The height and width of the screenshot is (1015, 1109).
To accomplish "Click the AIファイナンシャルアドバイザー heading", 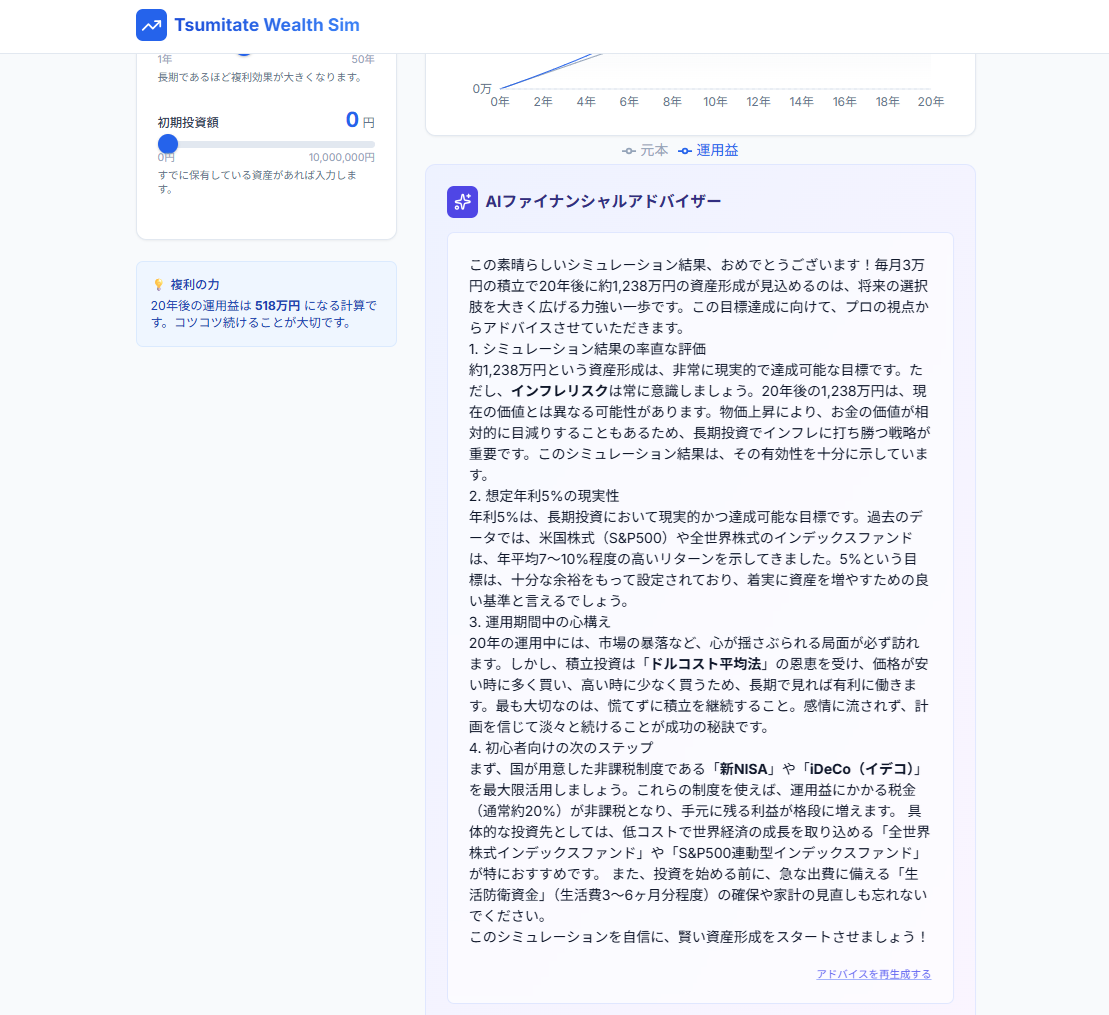I will pos(603,202).
